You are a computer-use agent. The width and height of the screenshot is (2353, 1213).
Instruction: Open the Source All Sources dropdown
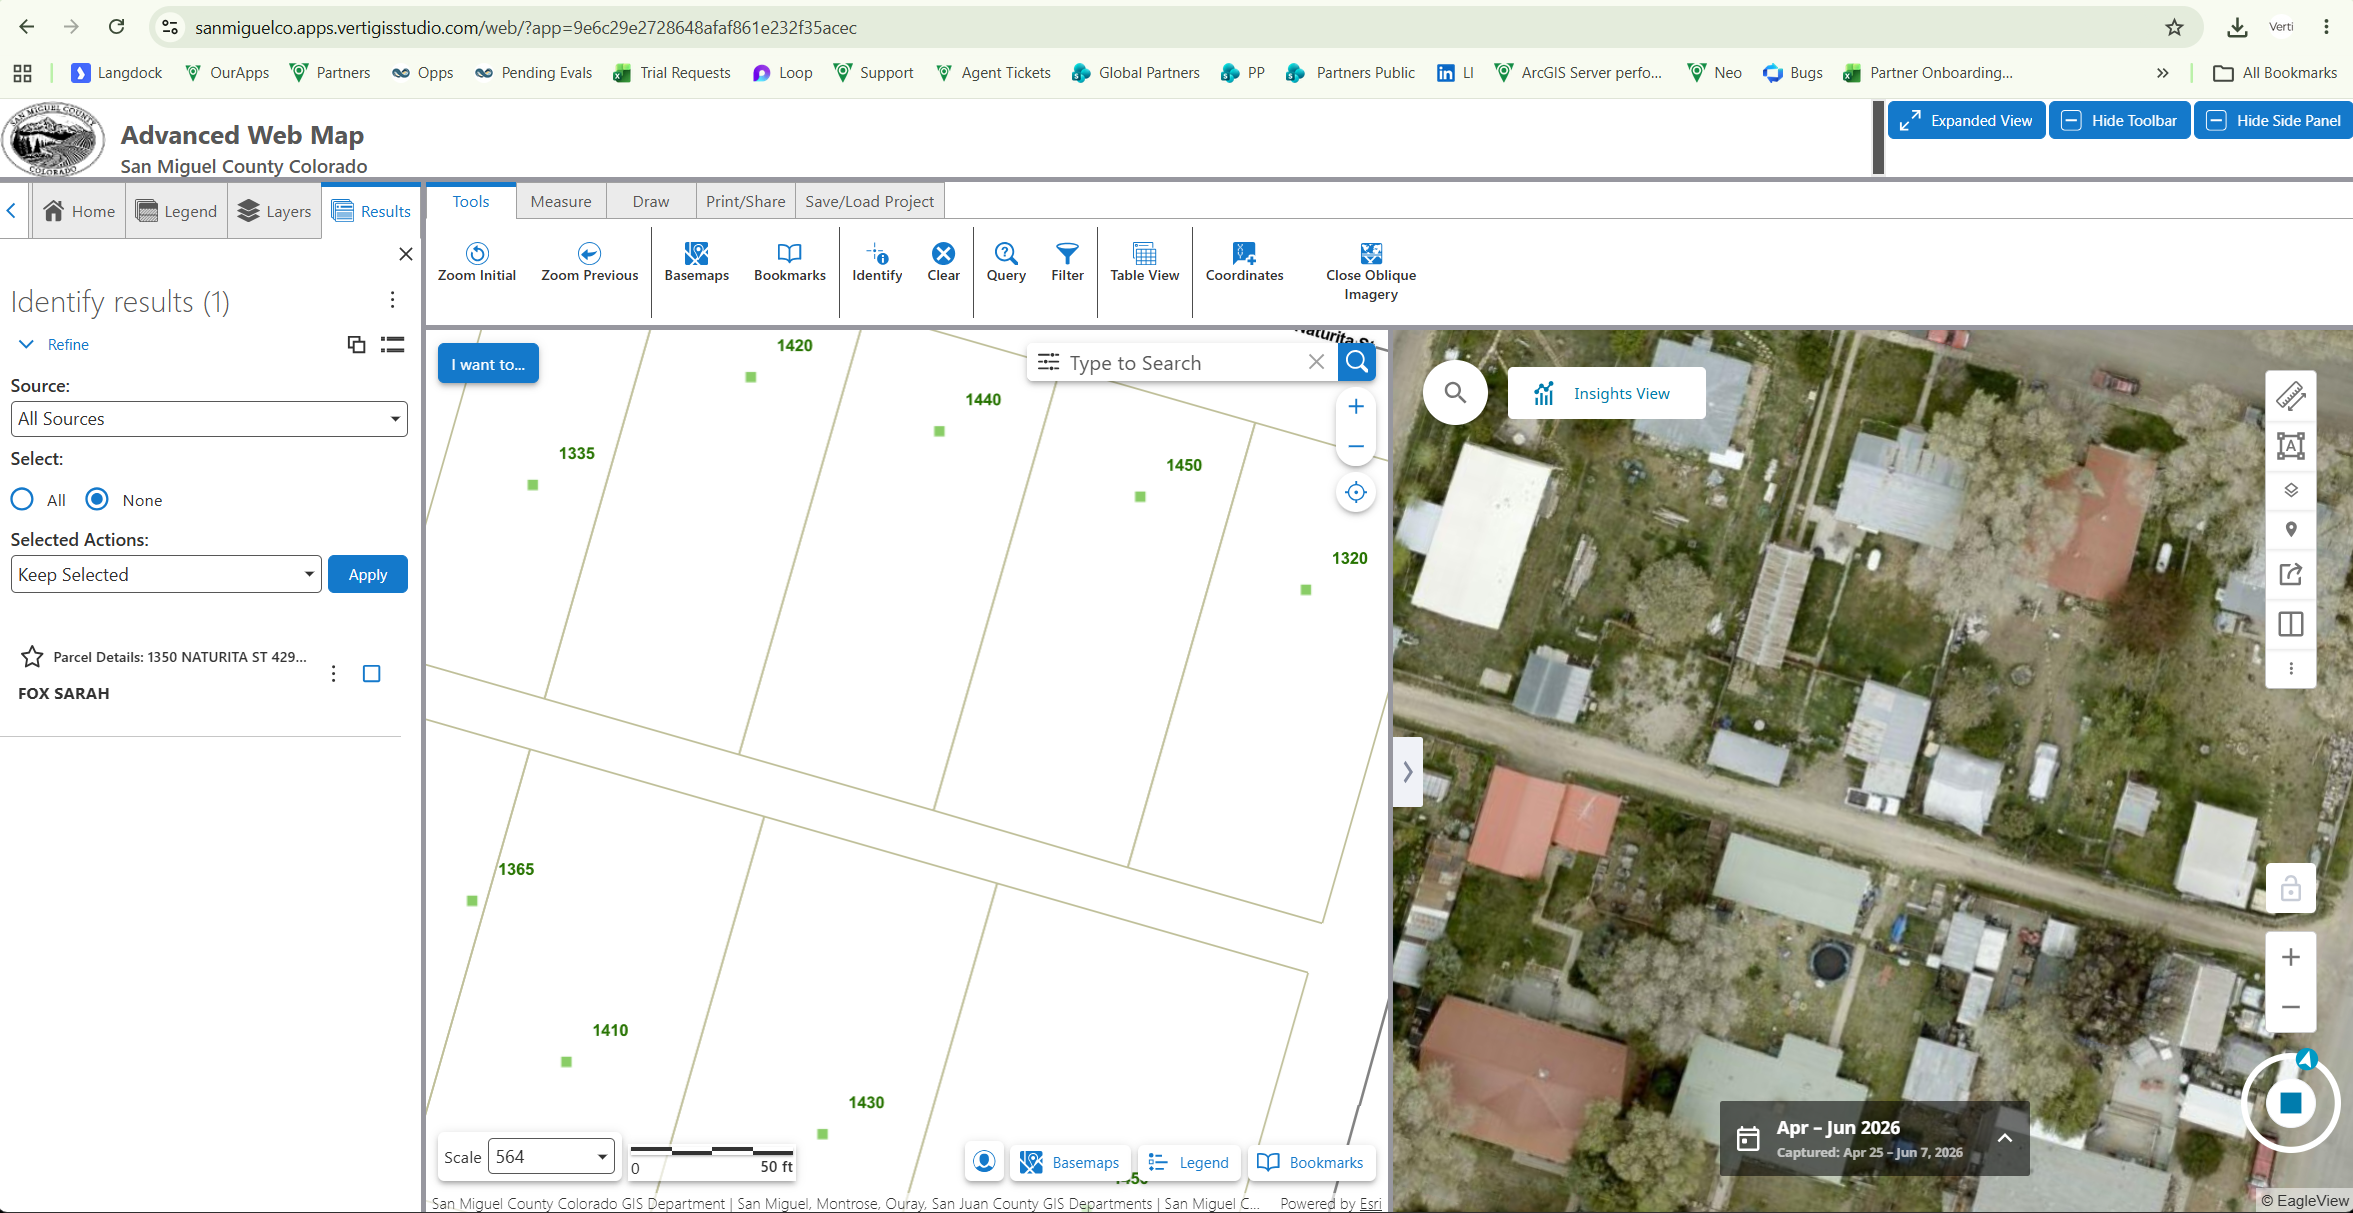point(209,419)
